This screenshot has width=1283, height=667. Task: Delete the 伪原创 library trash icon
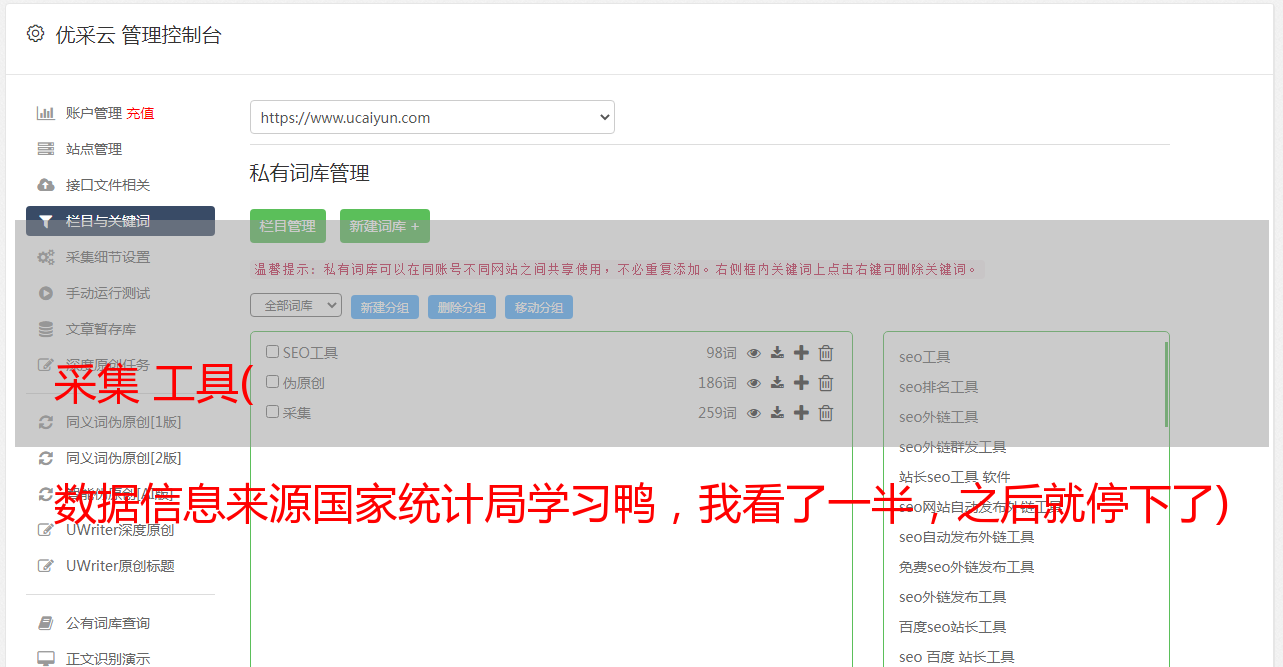(826, 383)
